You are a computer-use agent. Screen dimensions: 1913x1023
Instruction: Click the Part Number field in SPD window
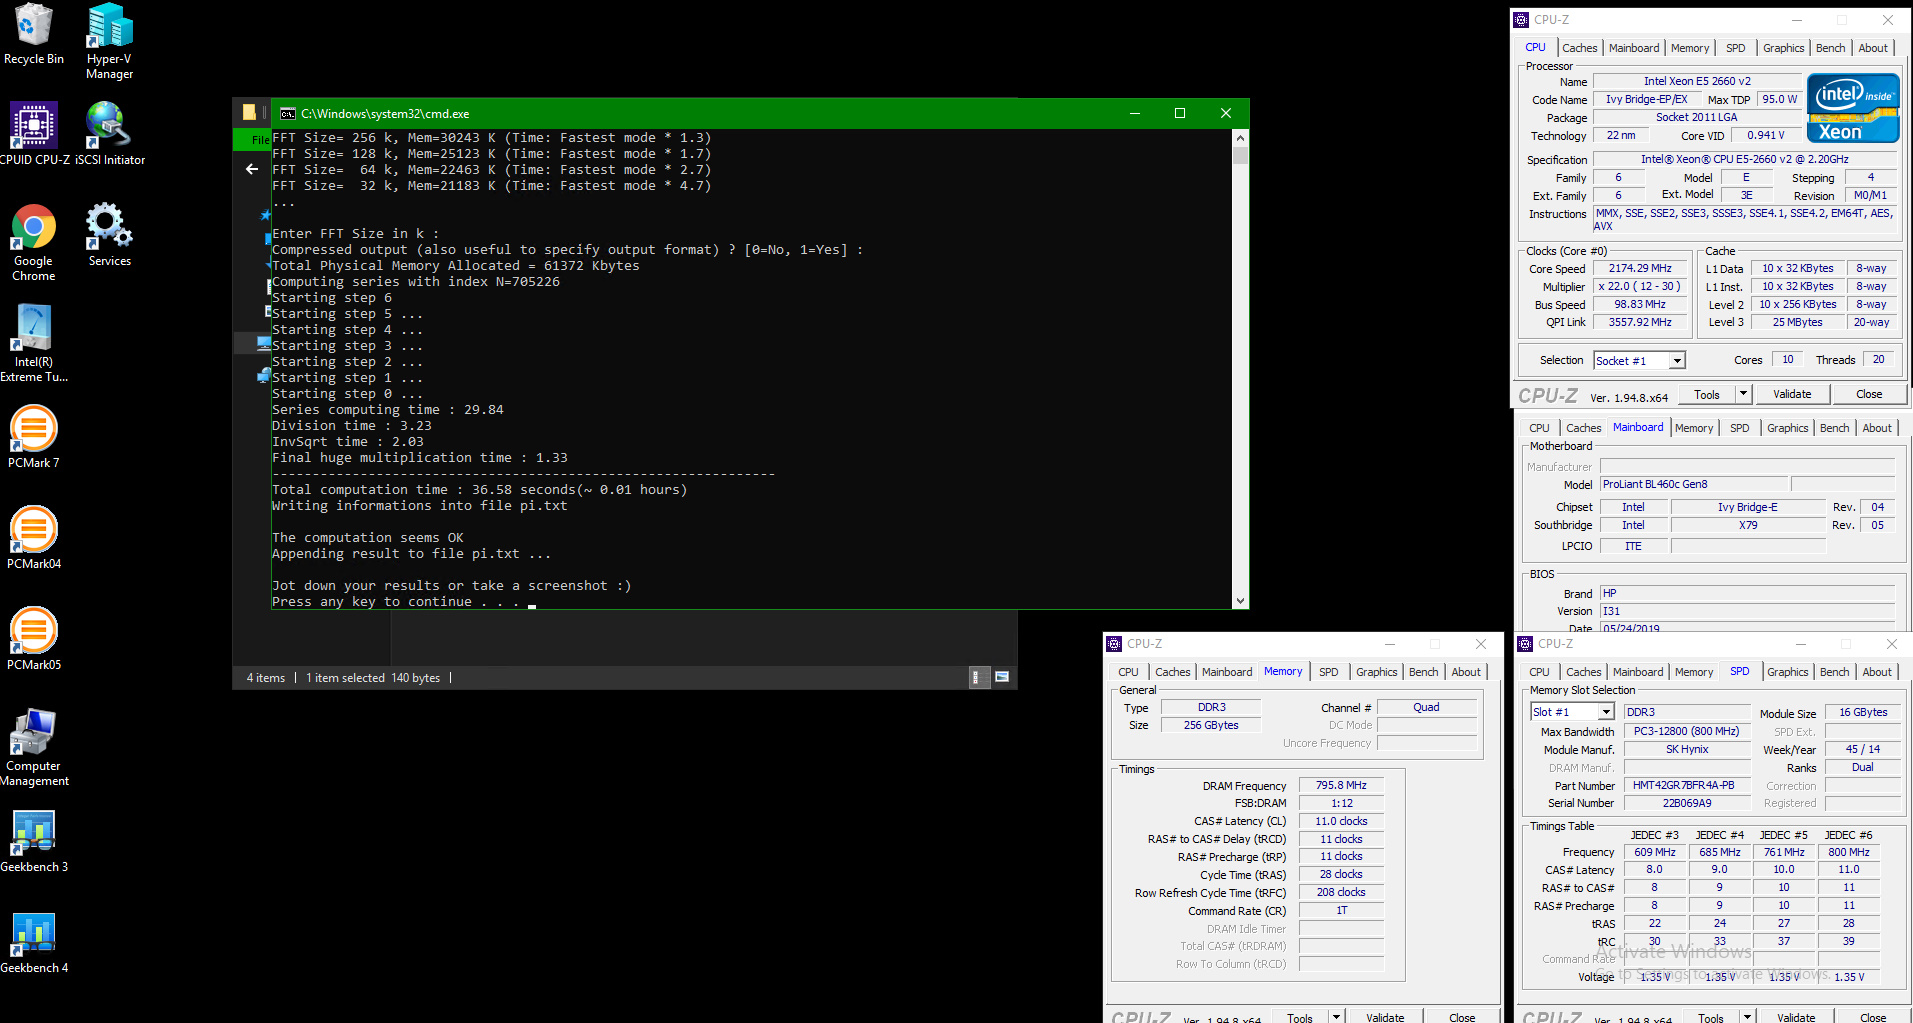(1687, 785)
